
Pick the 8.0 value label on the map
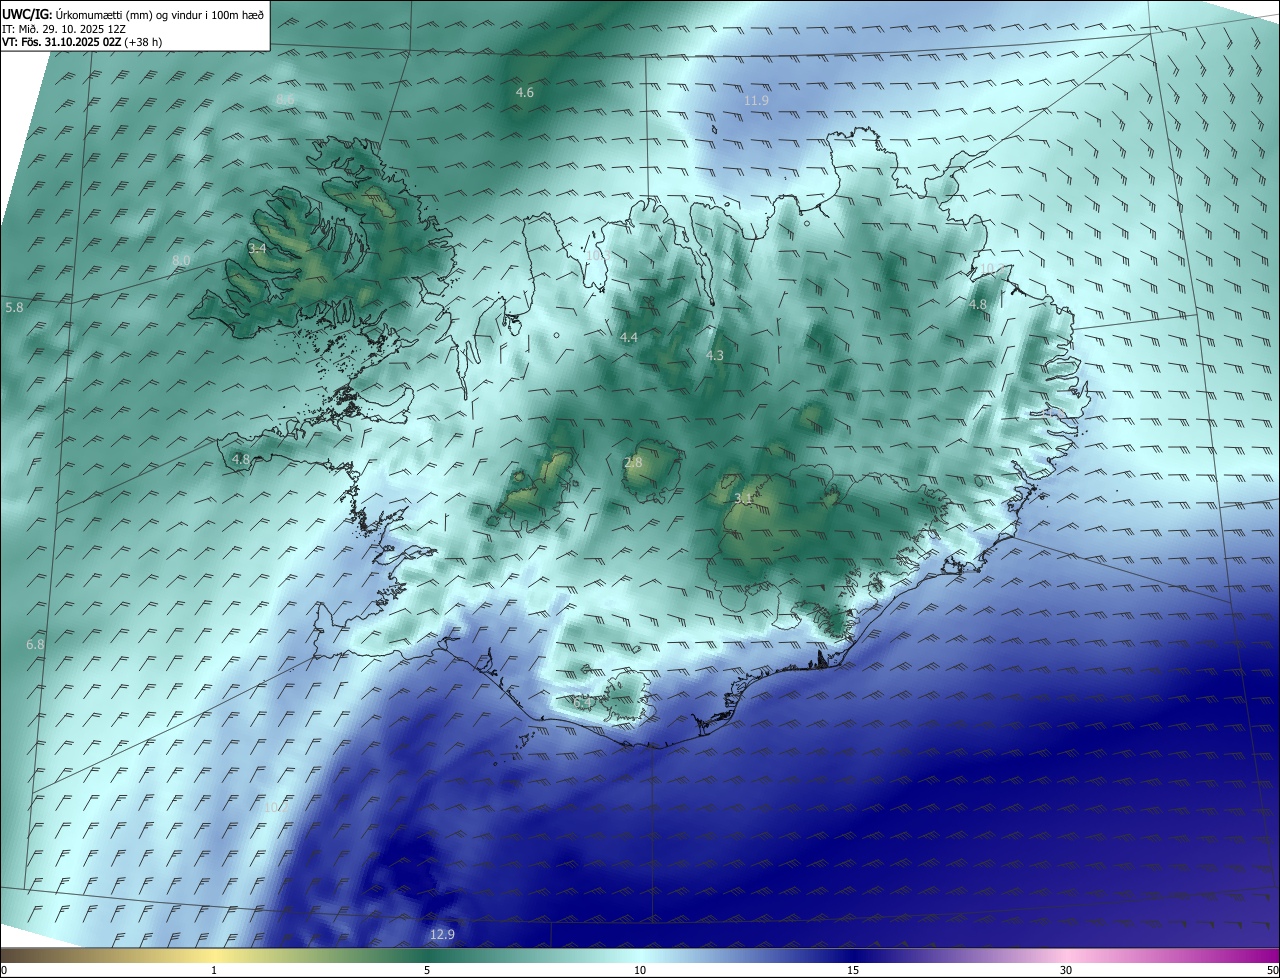(181, 260)
